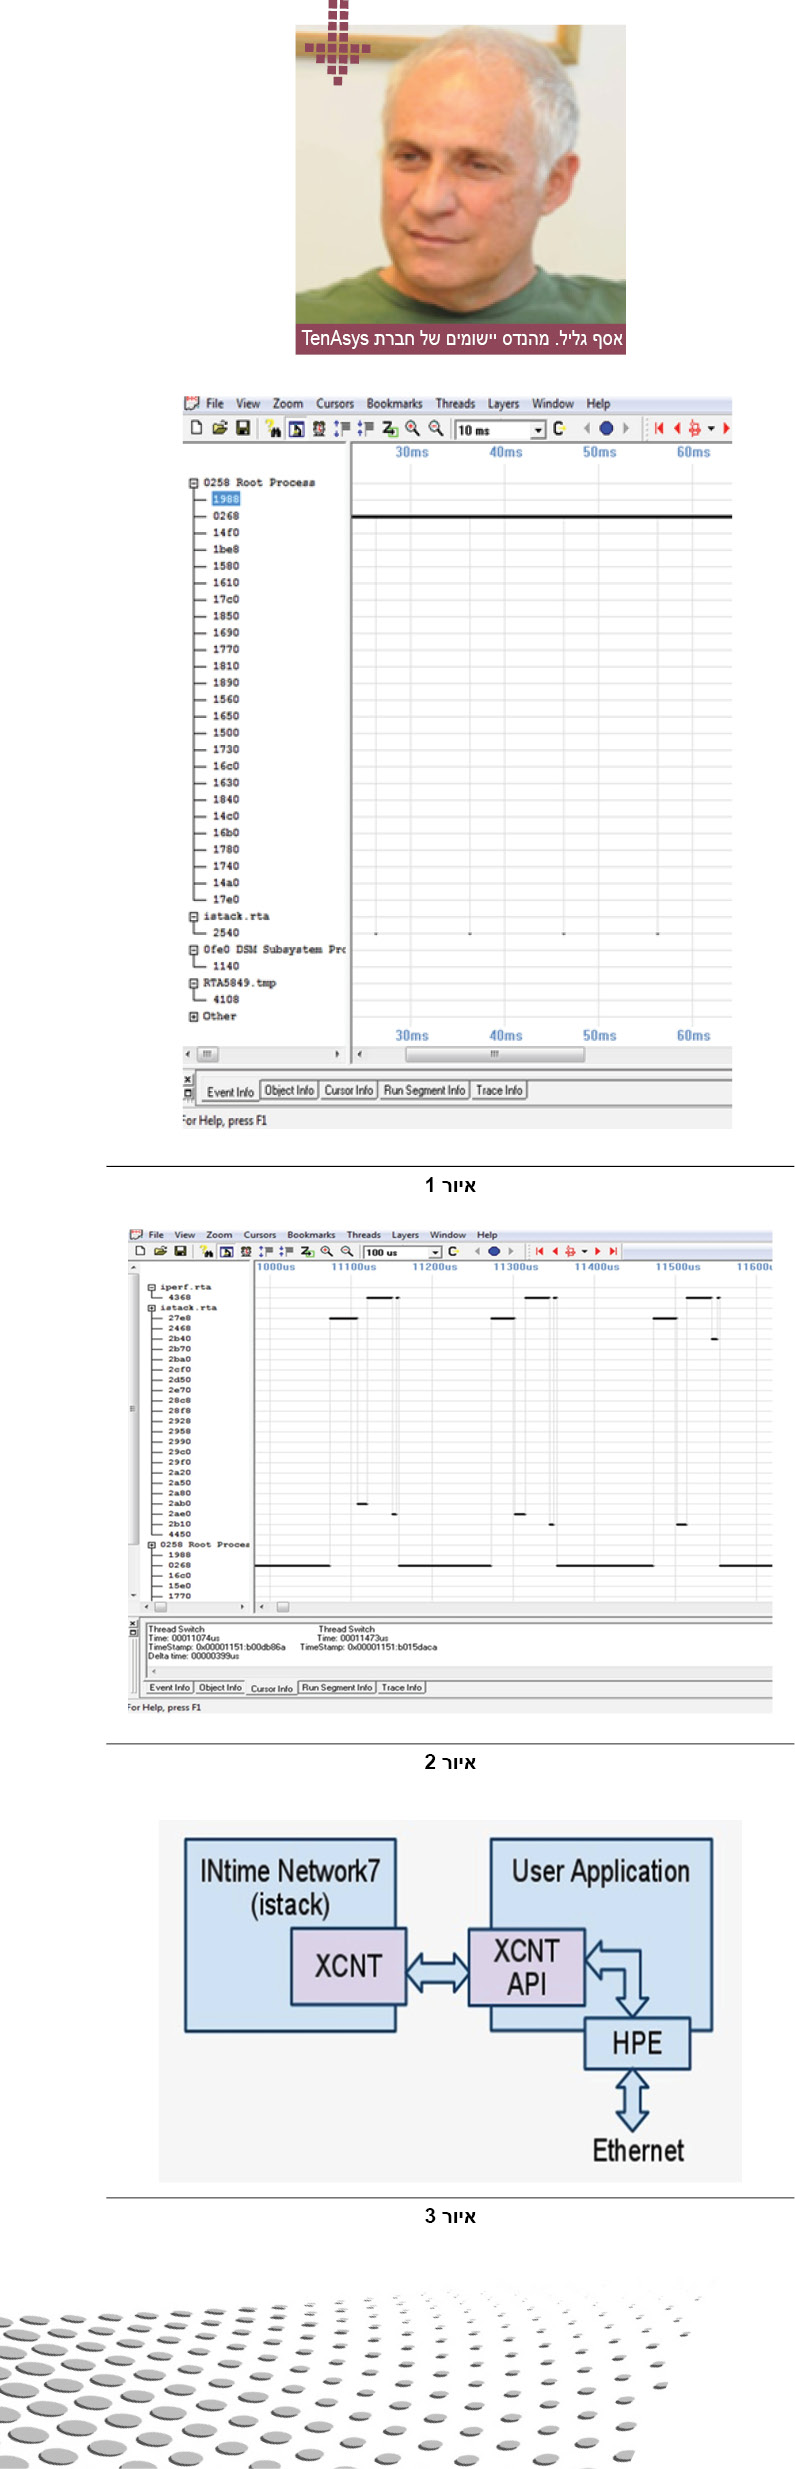Viewport: 795px width, 2469px height.
Task: Switch to Event Info tab in Figure 1
Action: (230, 1091)
